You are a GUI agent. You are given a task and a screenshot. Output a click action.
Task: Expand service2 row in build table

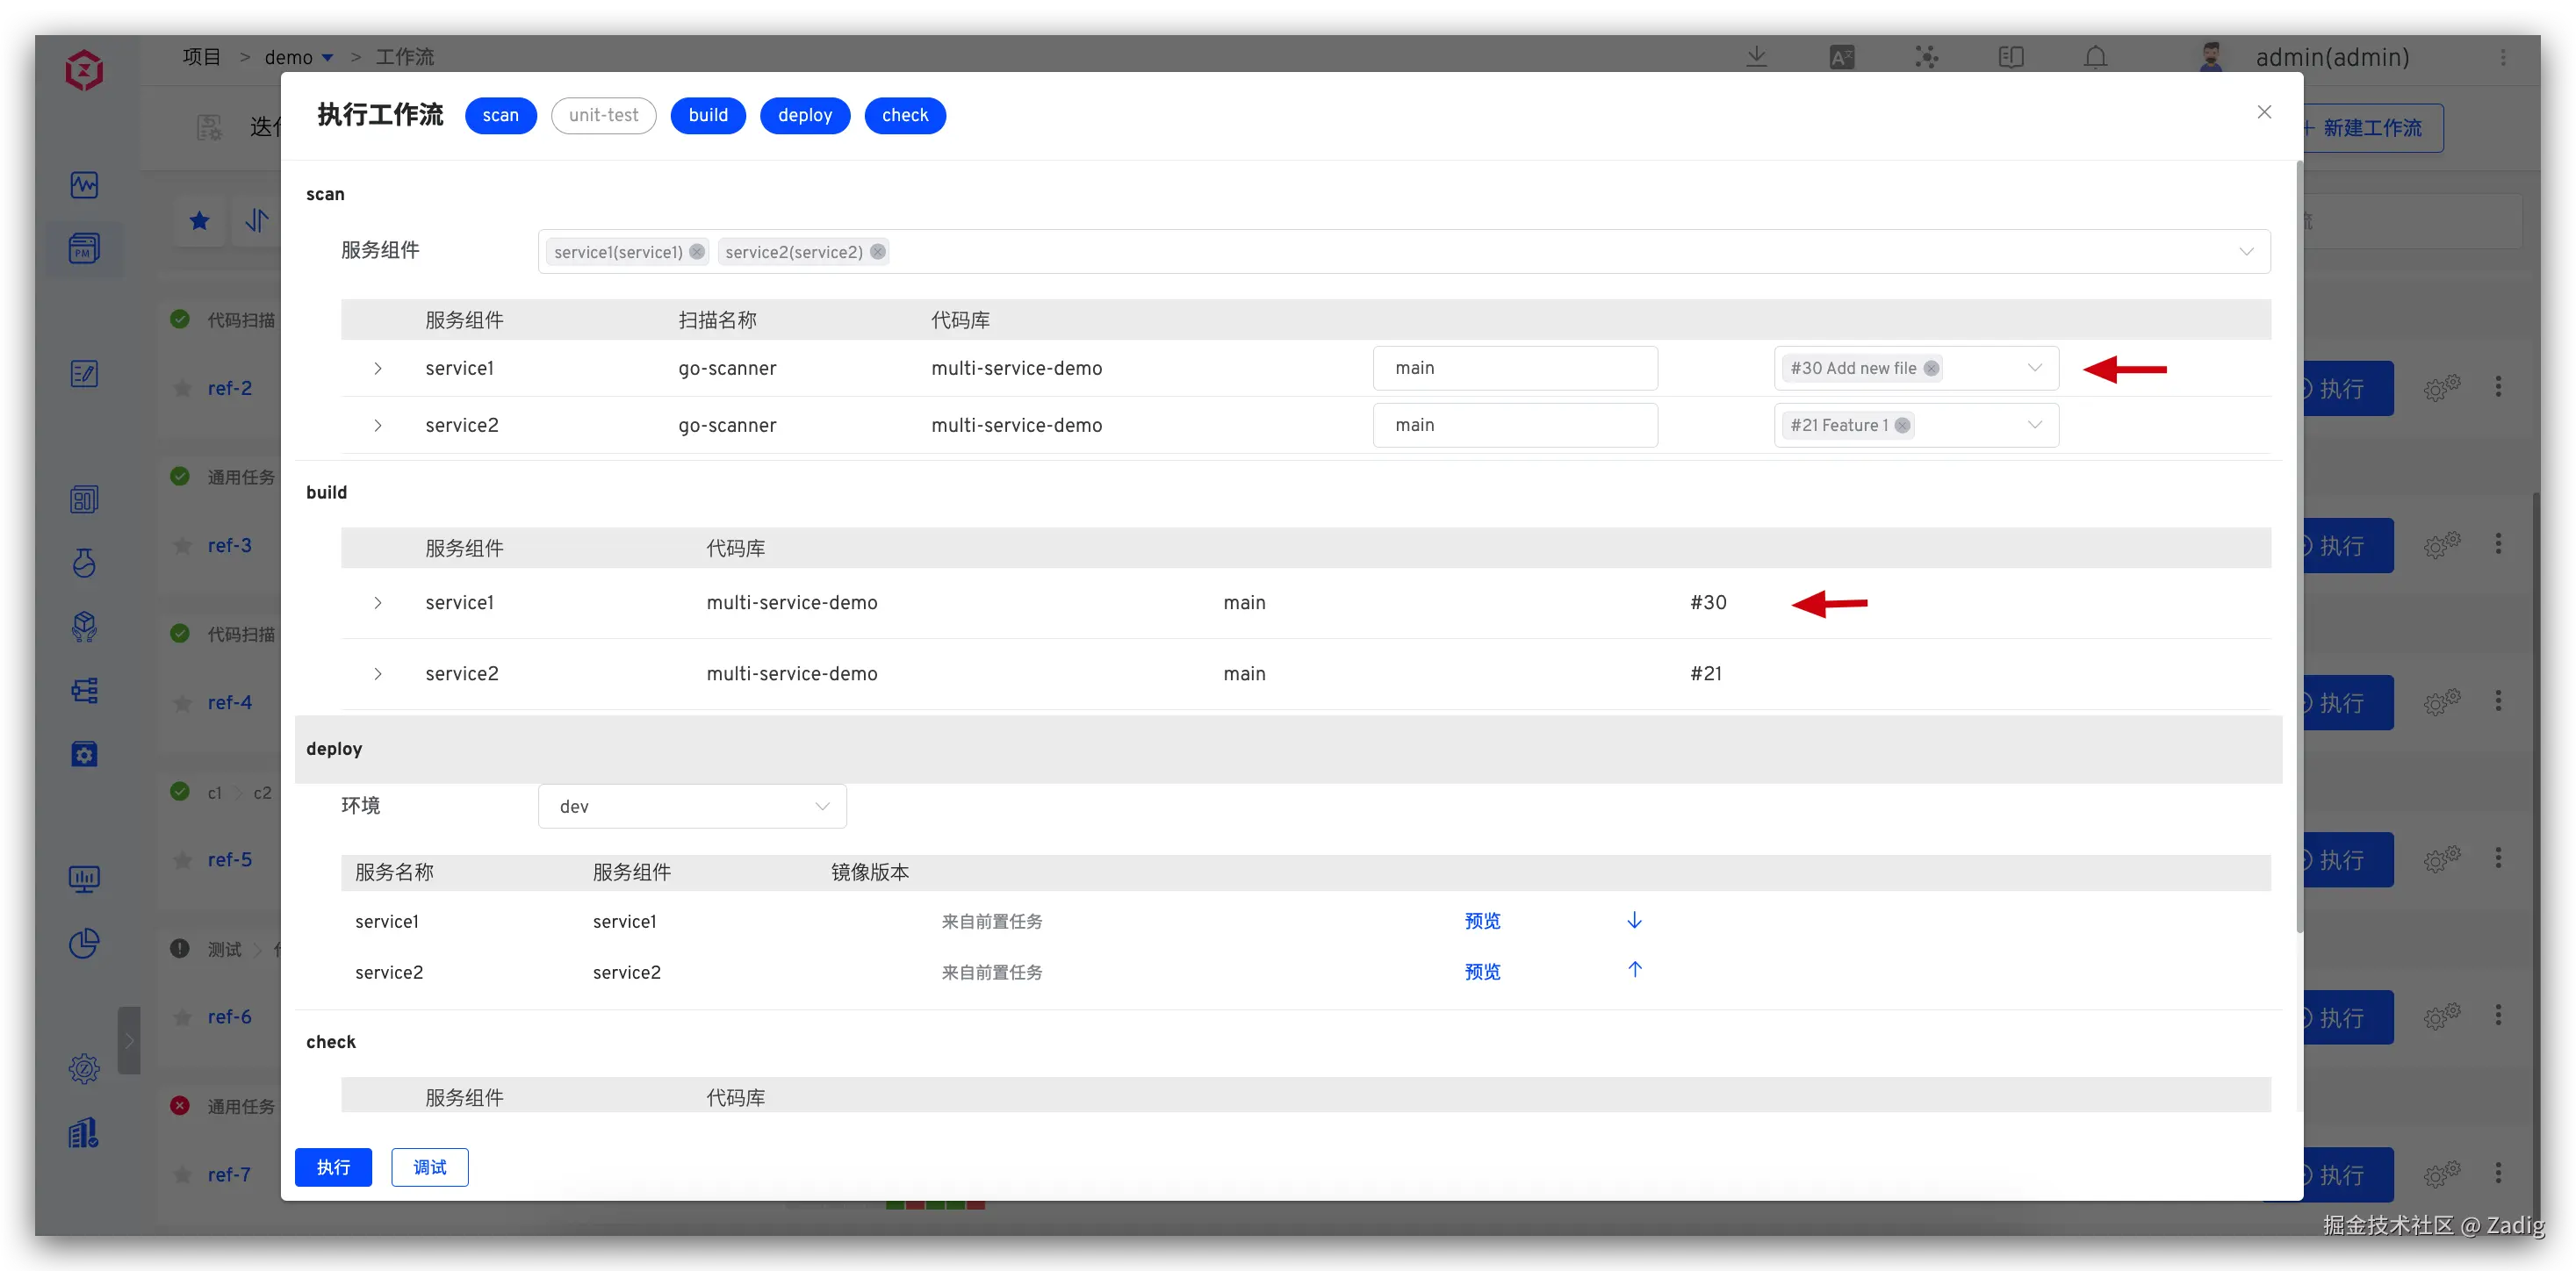pos(378,674)
